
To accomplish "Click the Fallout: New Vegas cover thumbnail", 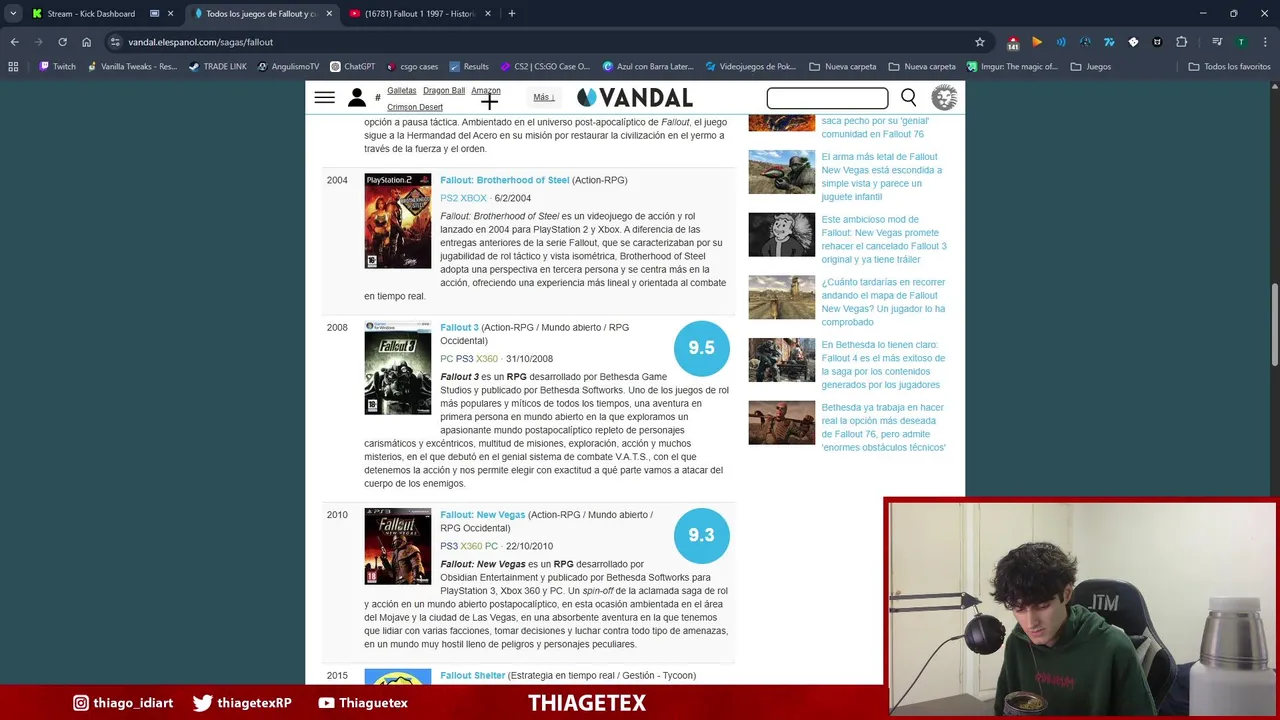I will [398, 546].
